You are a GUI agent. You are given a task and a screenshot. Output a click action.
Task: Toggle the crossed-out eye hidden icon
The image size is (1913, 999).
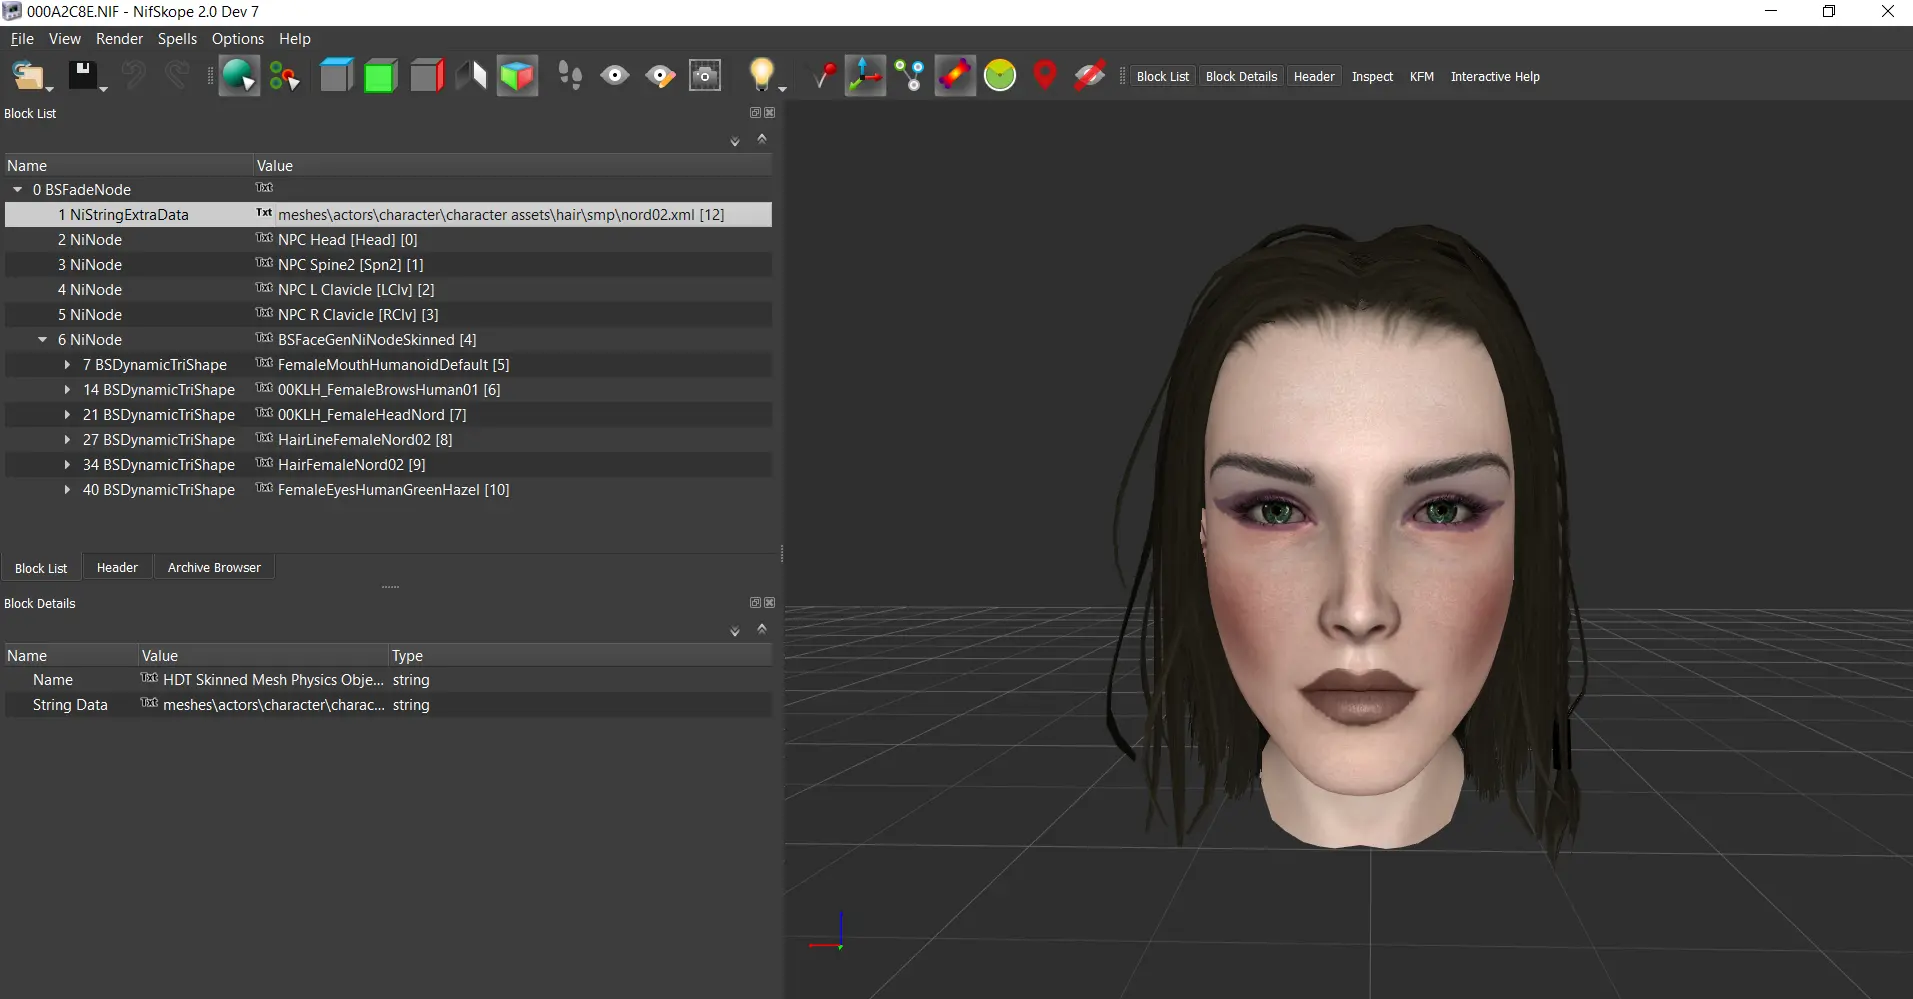pos(1090,76)
